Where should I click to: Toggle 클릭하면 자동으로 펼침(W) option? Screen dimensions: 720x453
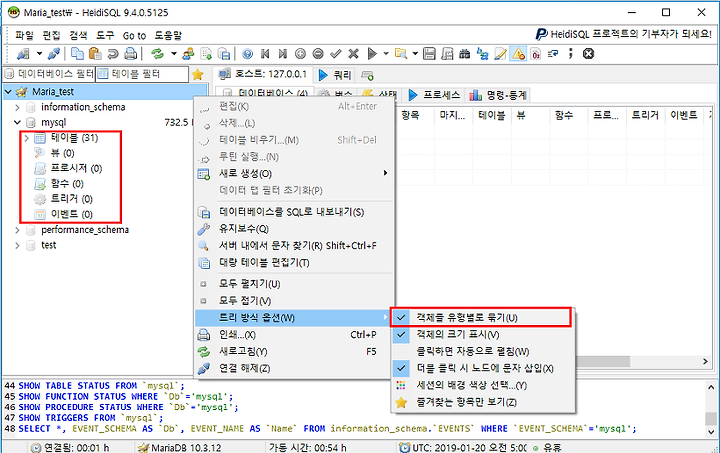[x=483, y=352]
